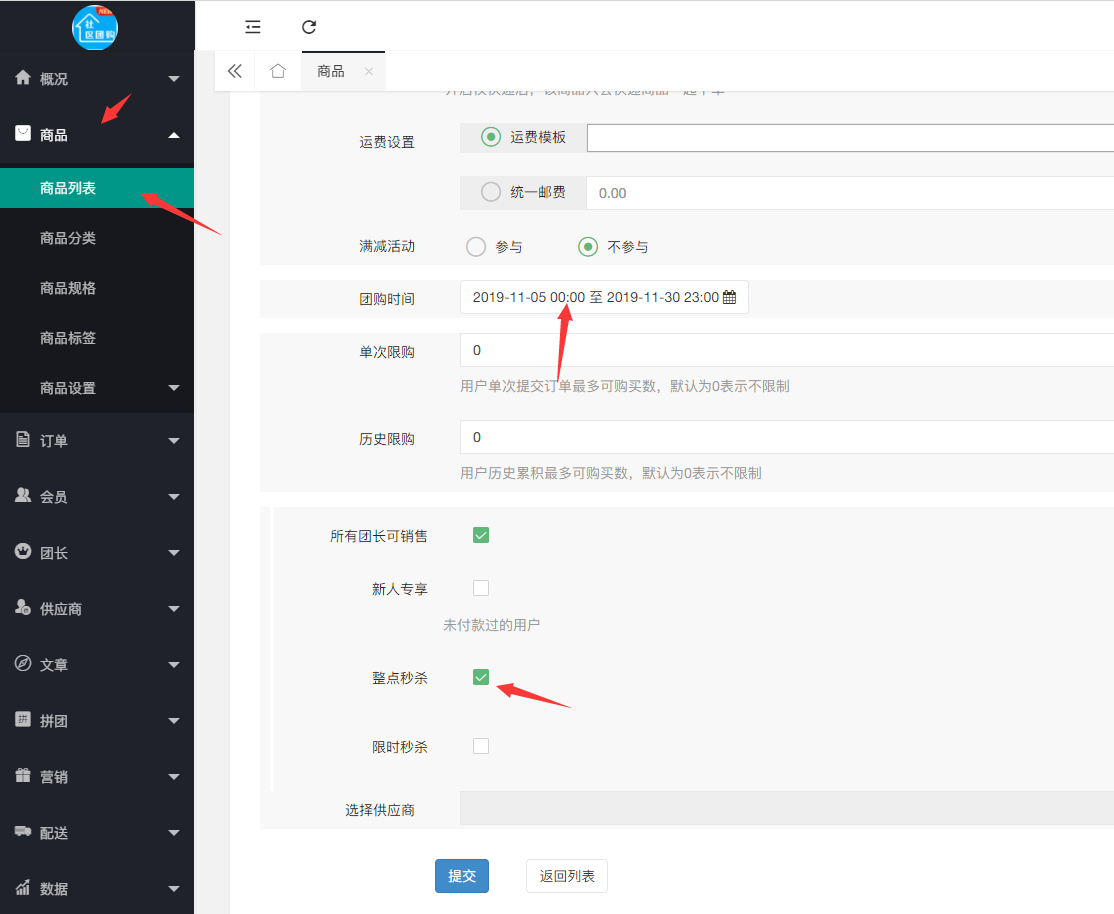This screenshot has width=1114, height=914.
Task: Click the sidebar collapse icon in top bar
Action: click(x=253, y=27)
